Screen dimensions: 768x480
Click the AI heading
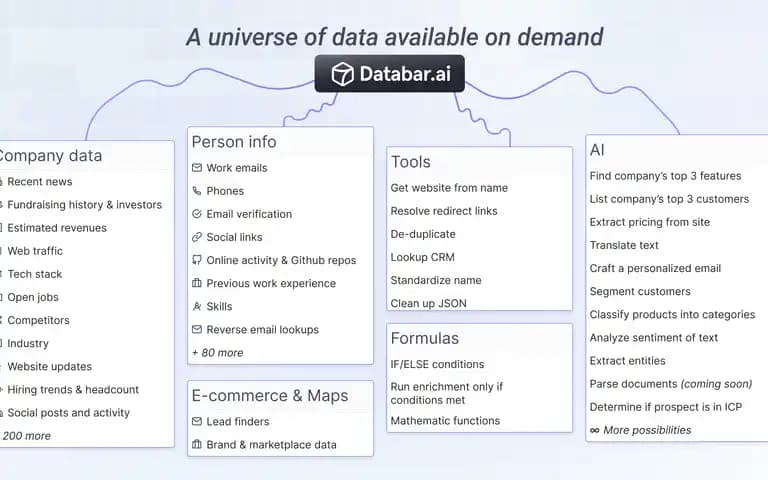(597, 150)
